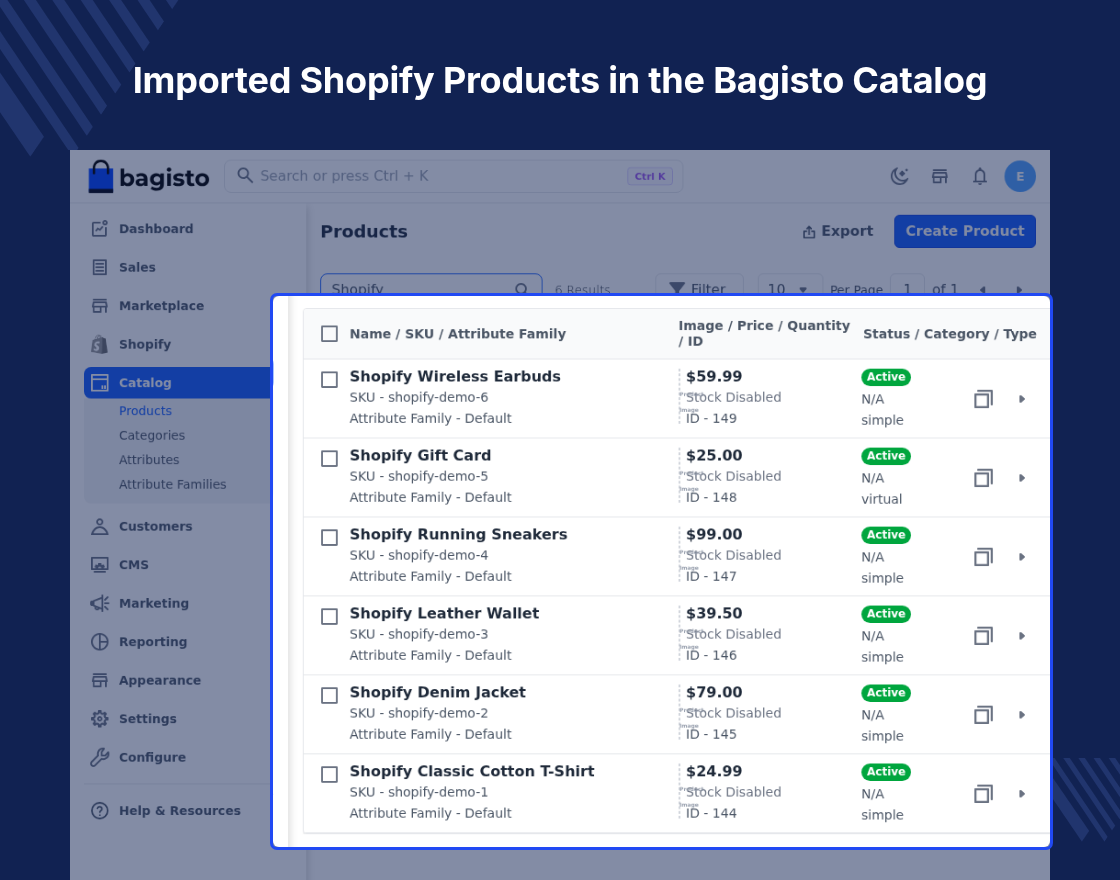Screen dimensions: 1120x880
Task: Click the 'ID - 144' text
Action: pyautogui.click(x=711, y=813)
